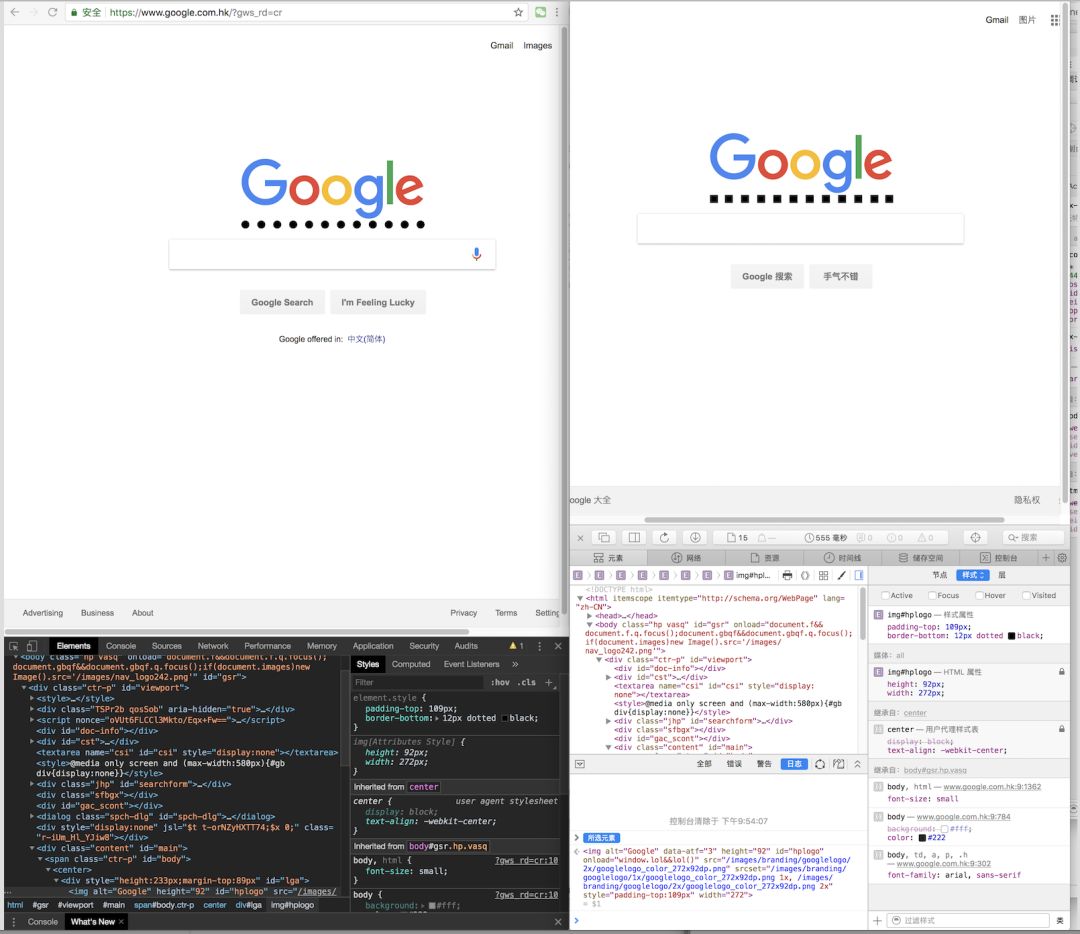The image size is (1080, 934).
Task: Click I'm Feeling Lucky button
Action: tap(378, 302)
